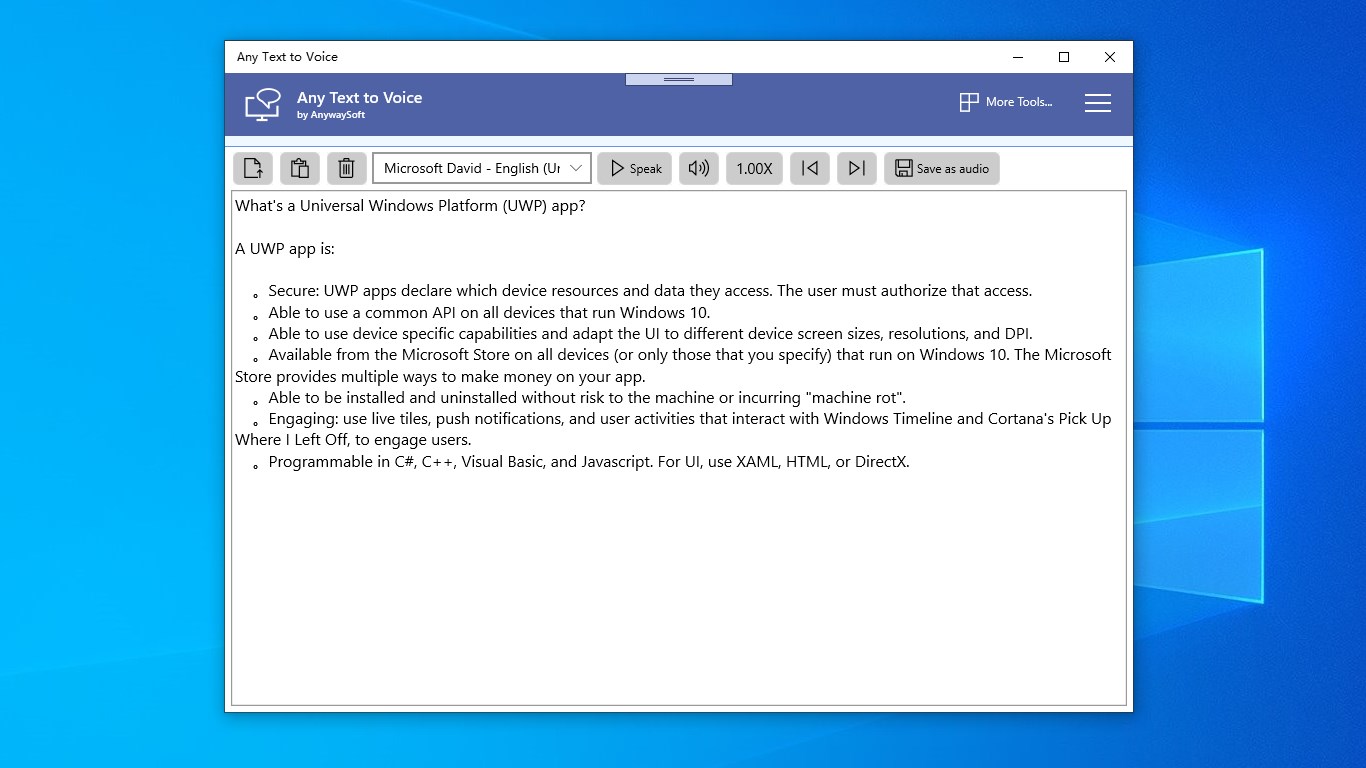This screenshot has height=768, width=1366.
Task: Skip forward to the next sentence
Action: [x=856, y=168]
